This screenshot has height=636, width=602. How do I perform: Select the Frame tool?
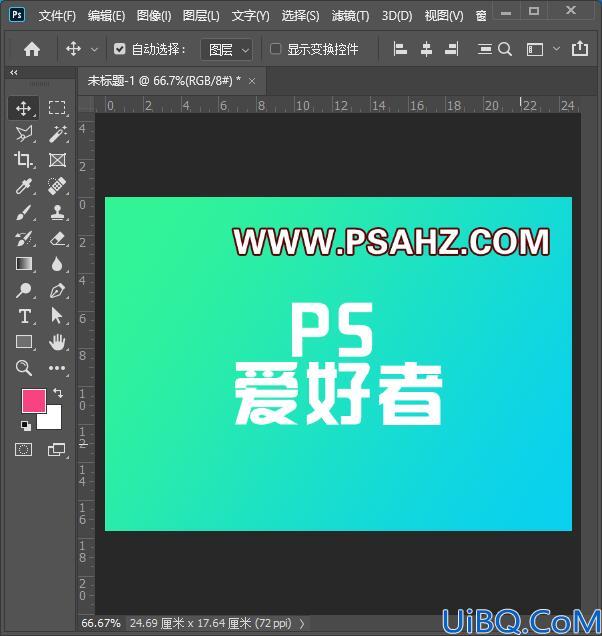click(x=57, y=160)
